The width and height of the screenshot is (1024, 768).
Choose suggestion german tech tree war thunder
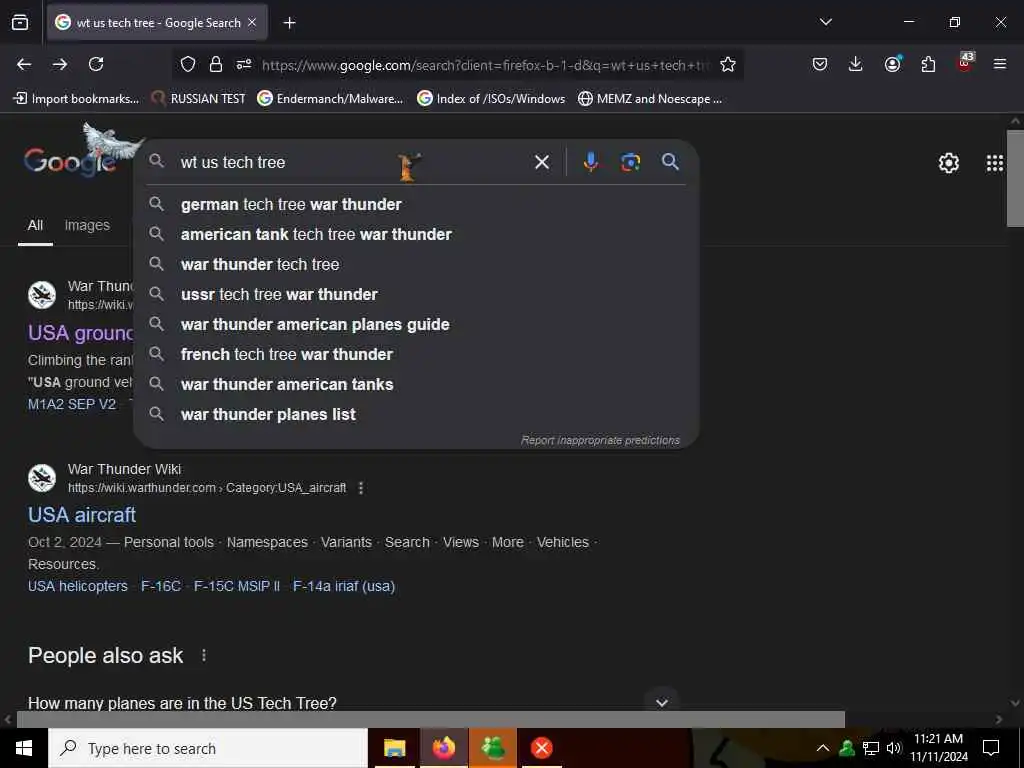click(416, 204)
